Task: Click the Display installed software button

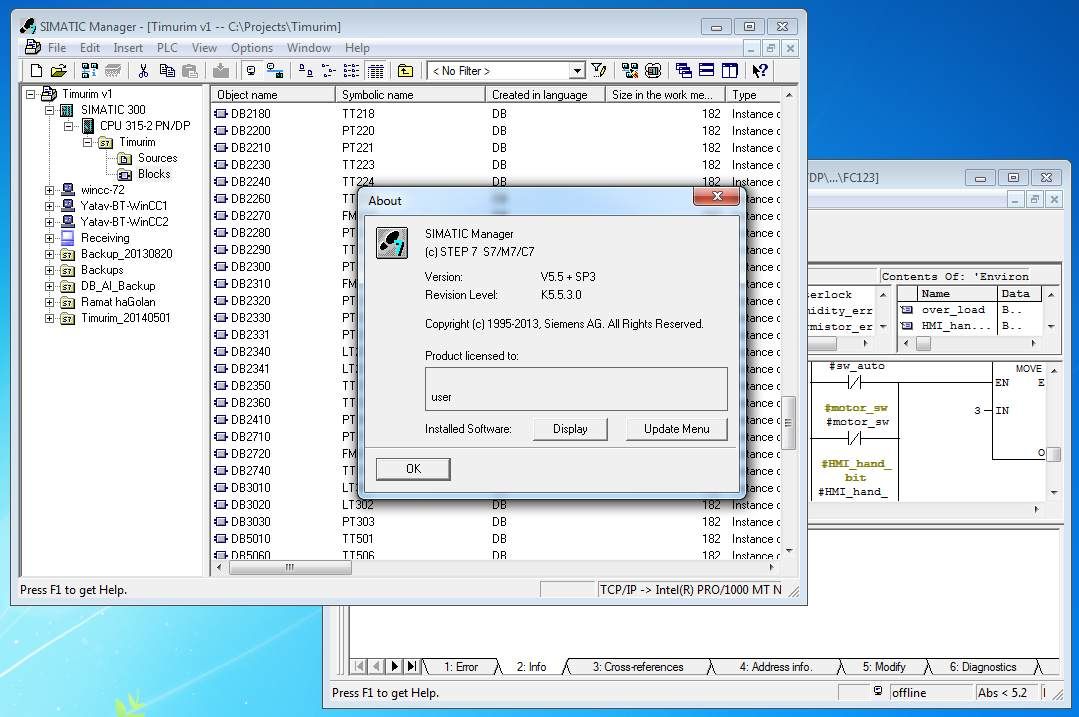Action: [x=570, y=429]
